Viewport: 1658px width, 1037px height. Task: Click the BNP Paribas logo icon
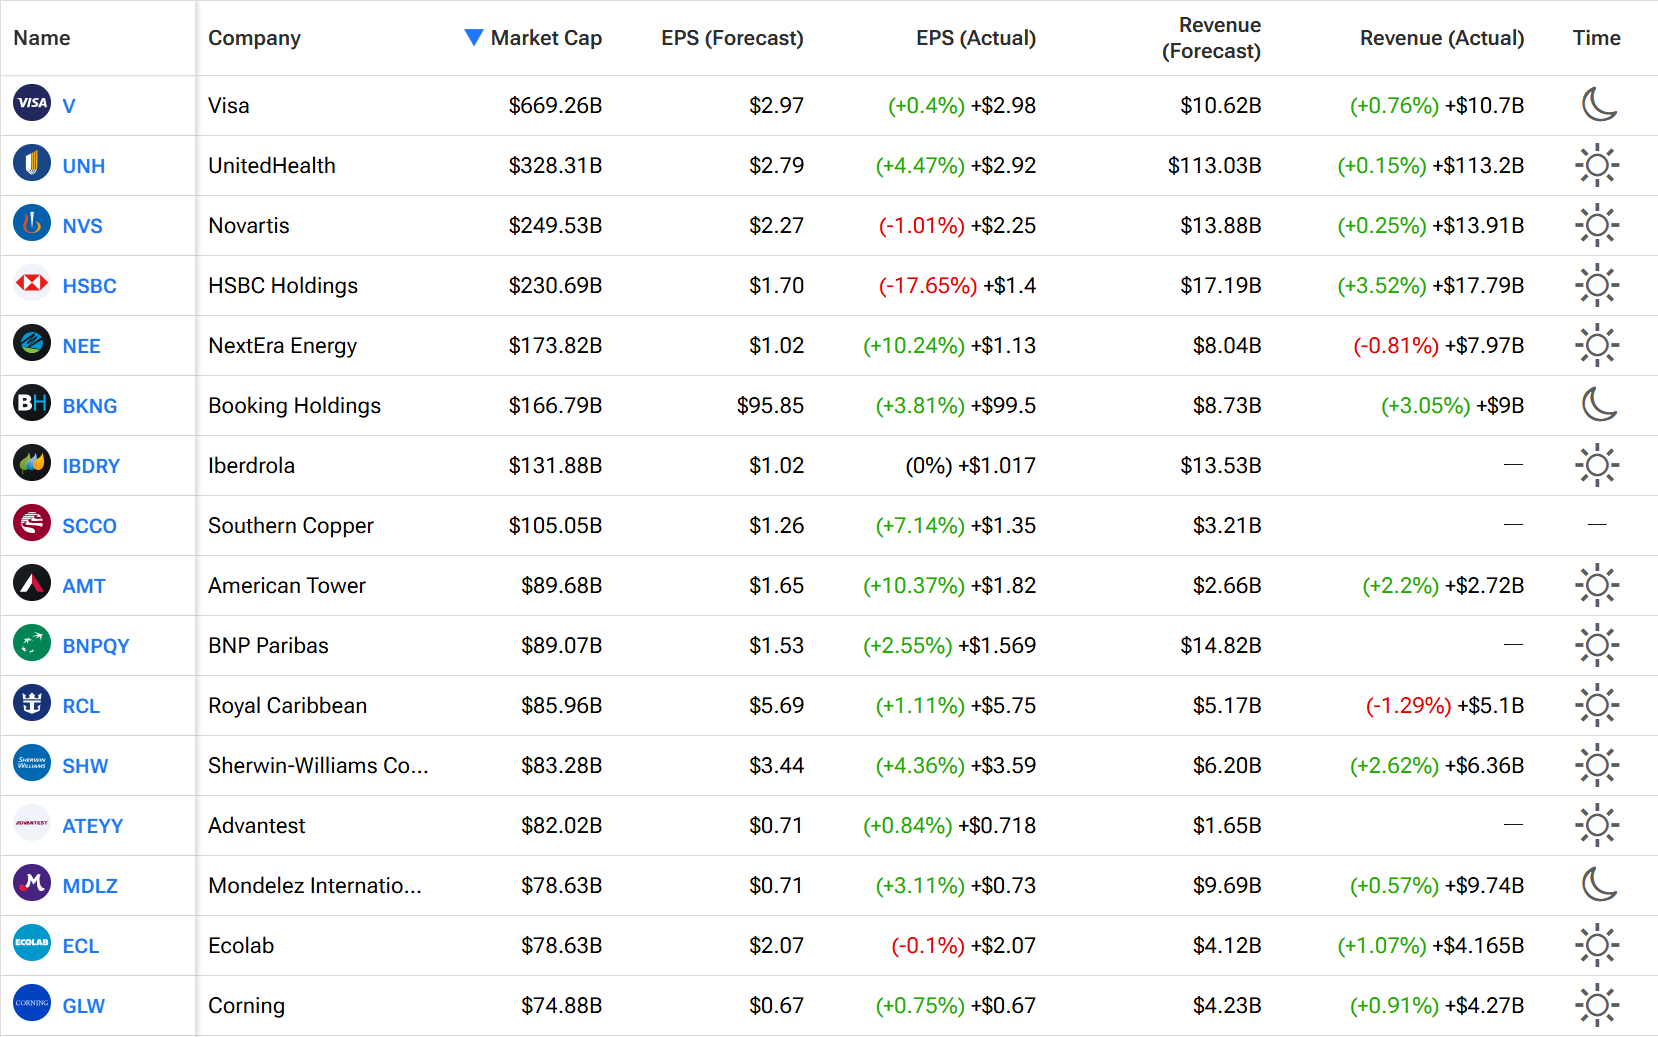(x=32, y=643)
